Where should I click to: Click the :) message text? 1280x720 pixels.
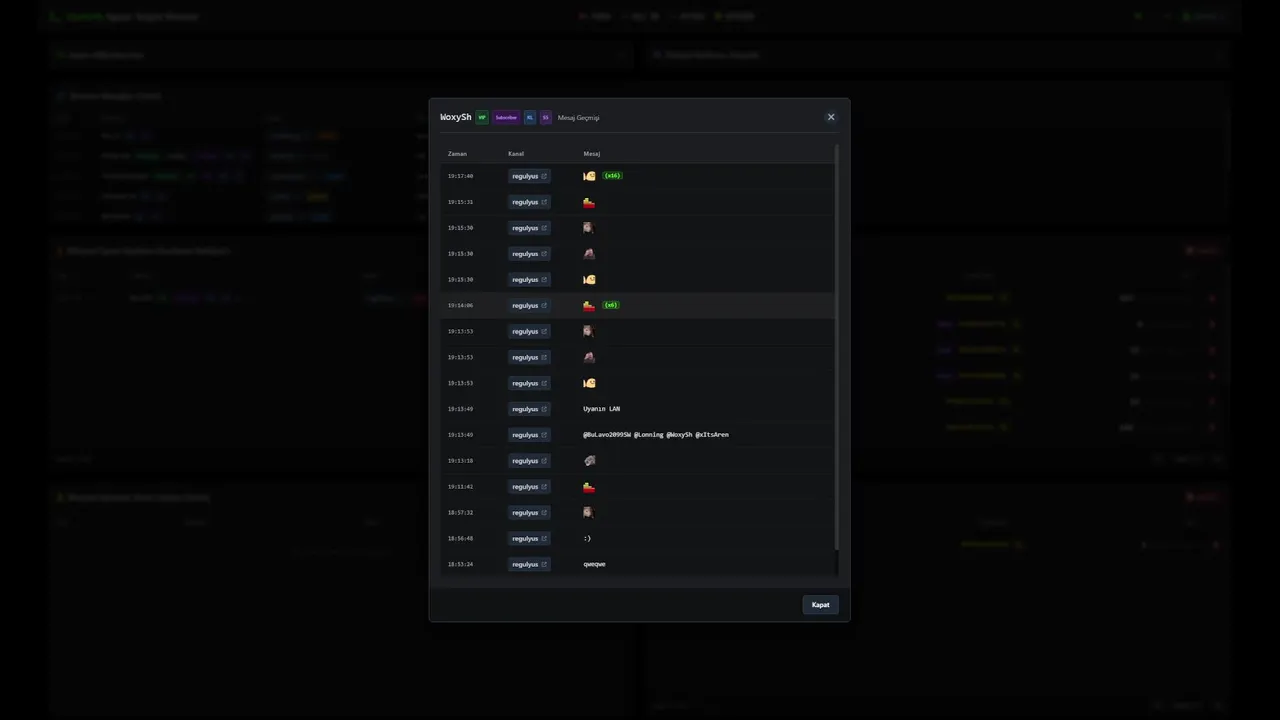[587, 538]
